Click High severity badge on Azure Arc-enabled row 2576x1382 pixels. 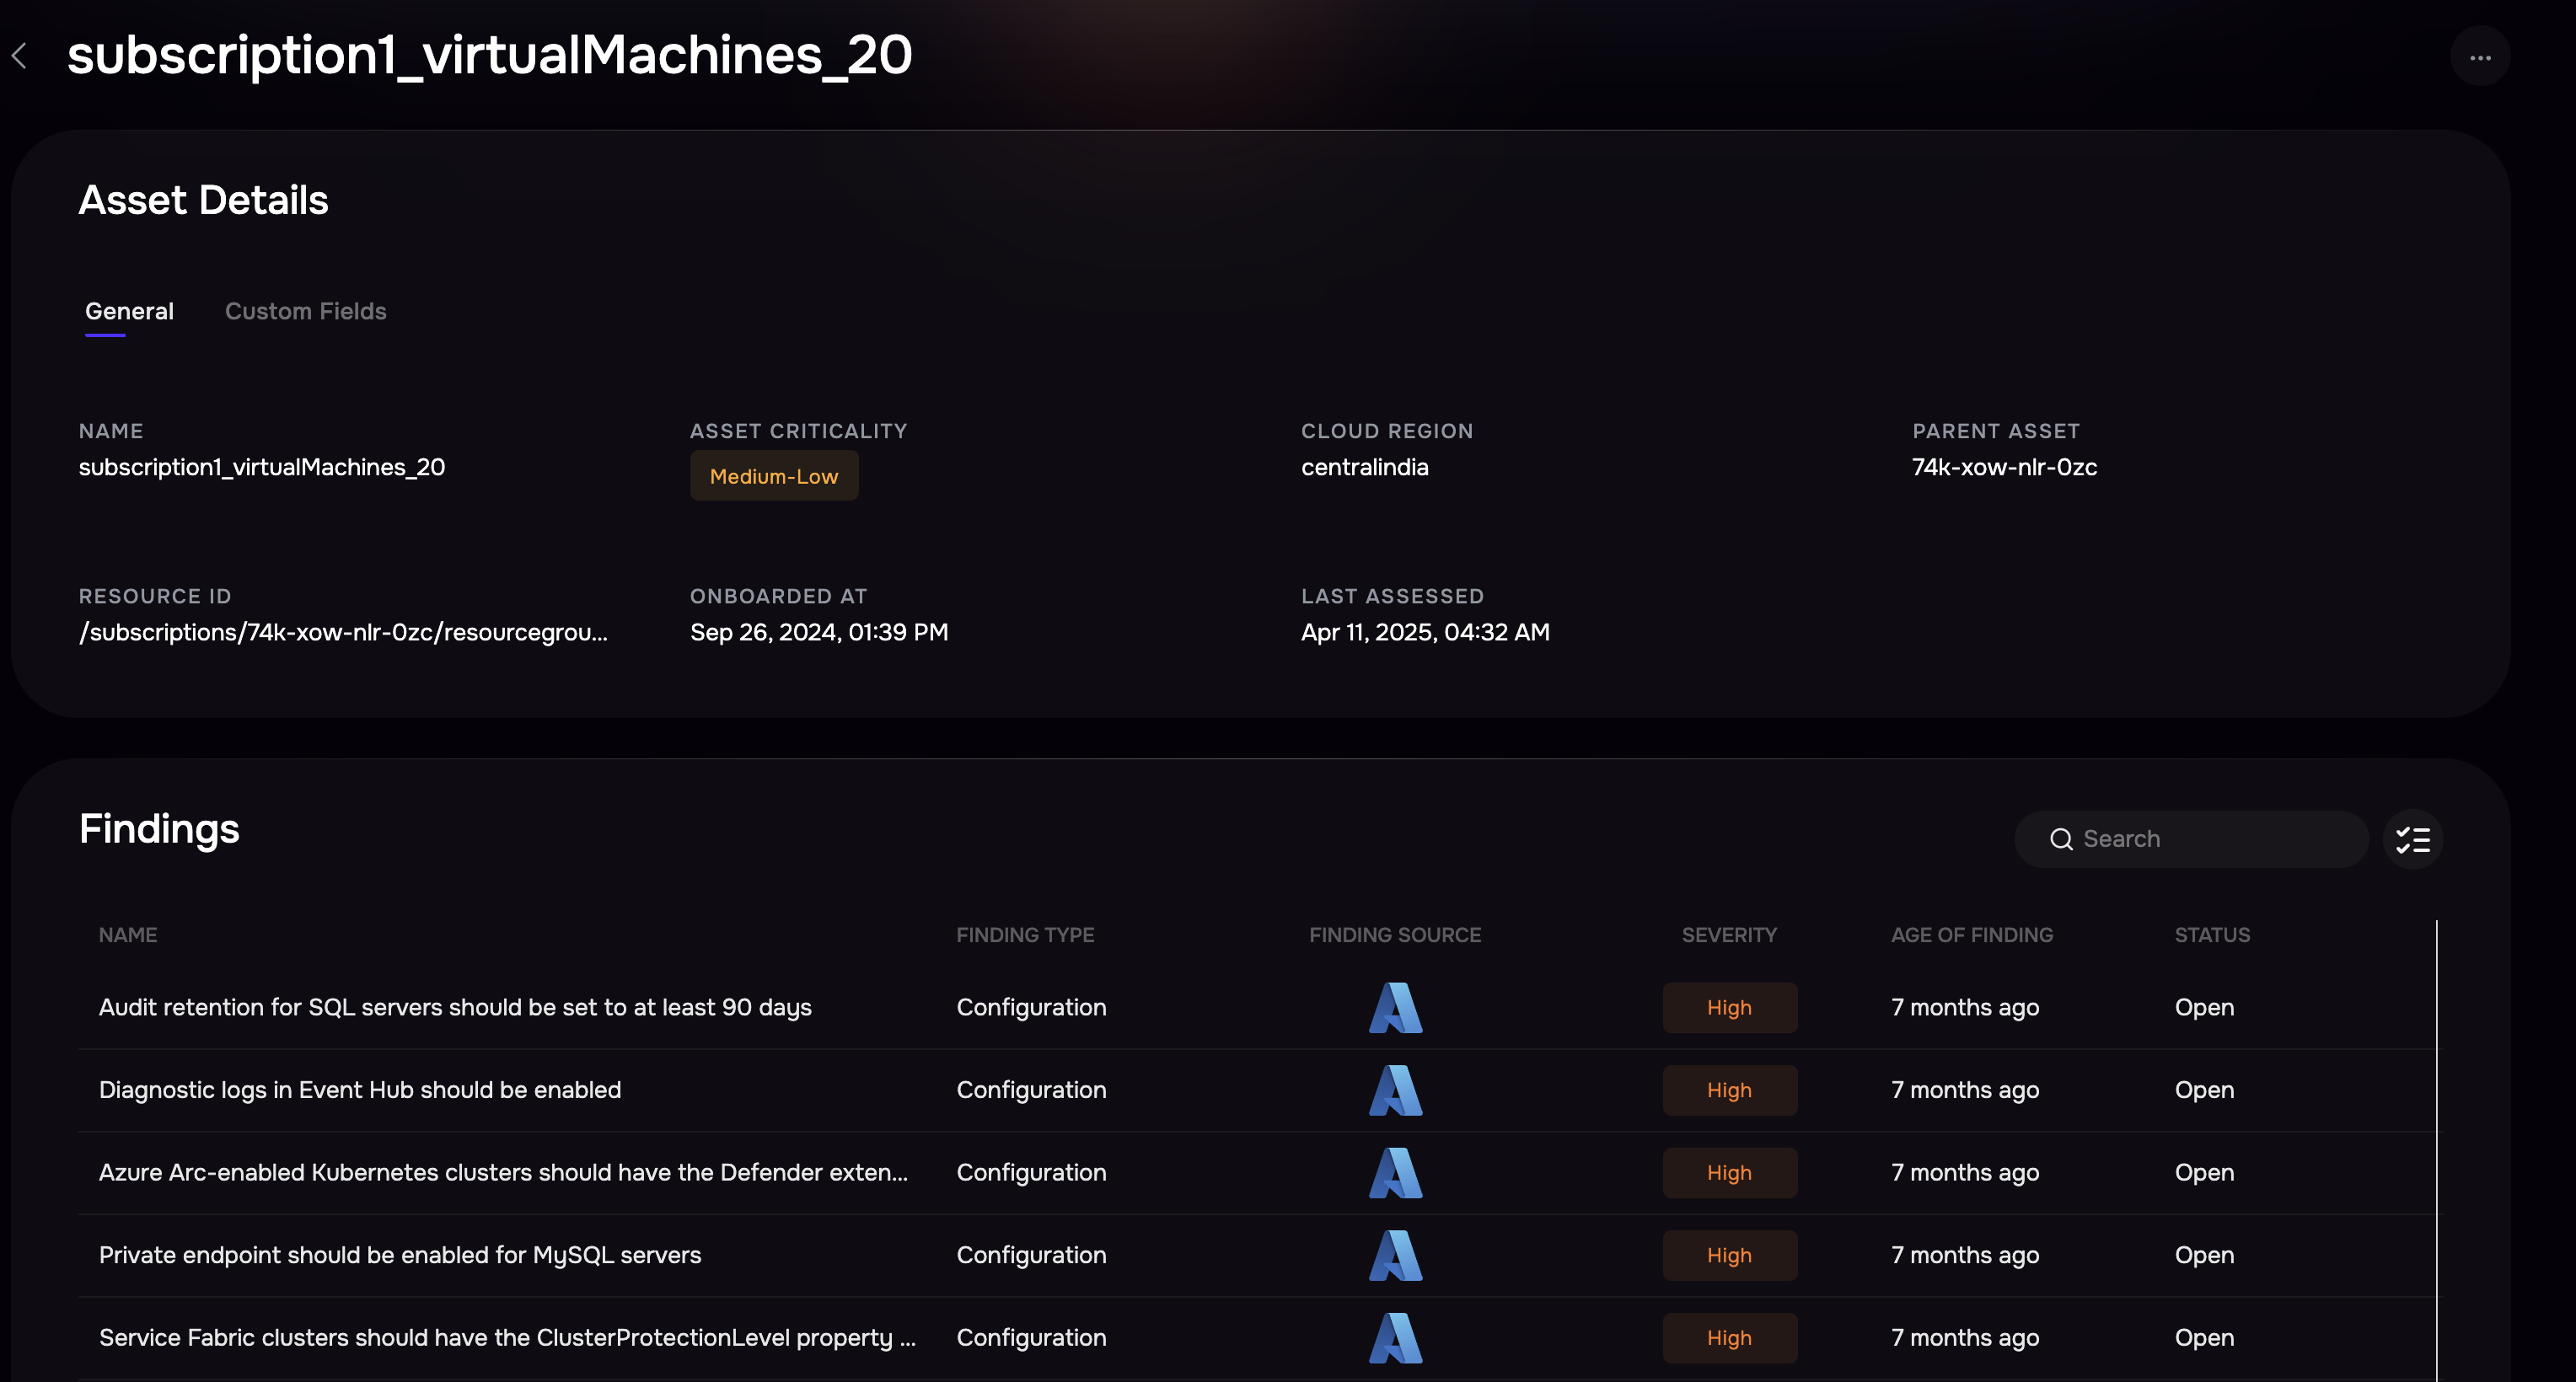click(1729, 1172)
